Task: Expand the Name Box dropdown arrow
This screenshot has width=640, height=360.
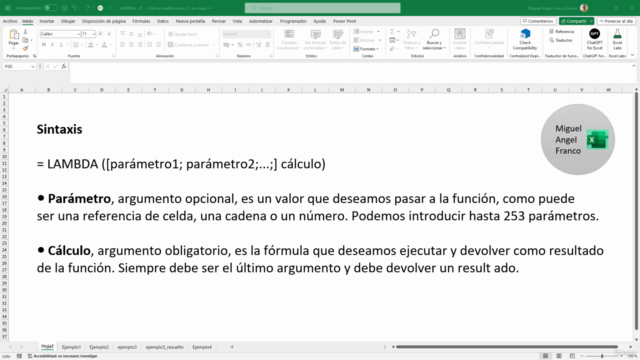Action: coord(33,67)
